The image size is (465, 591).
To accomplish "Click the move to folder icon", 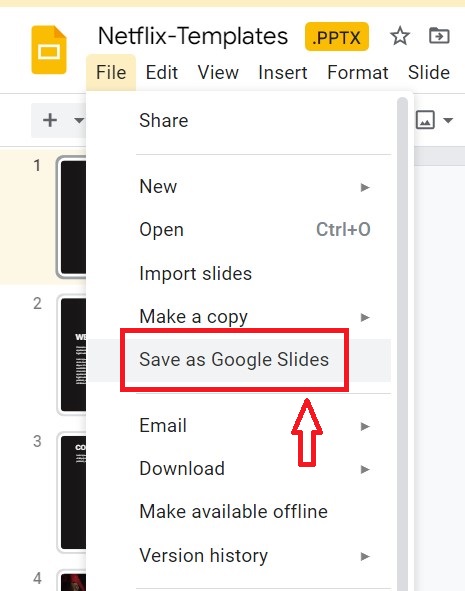I will click(x=439, y=36).
